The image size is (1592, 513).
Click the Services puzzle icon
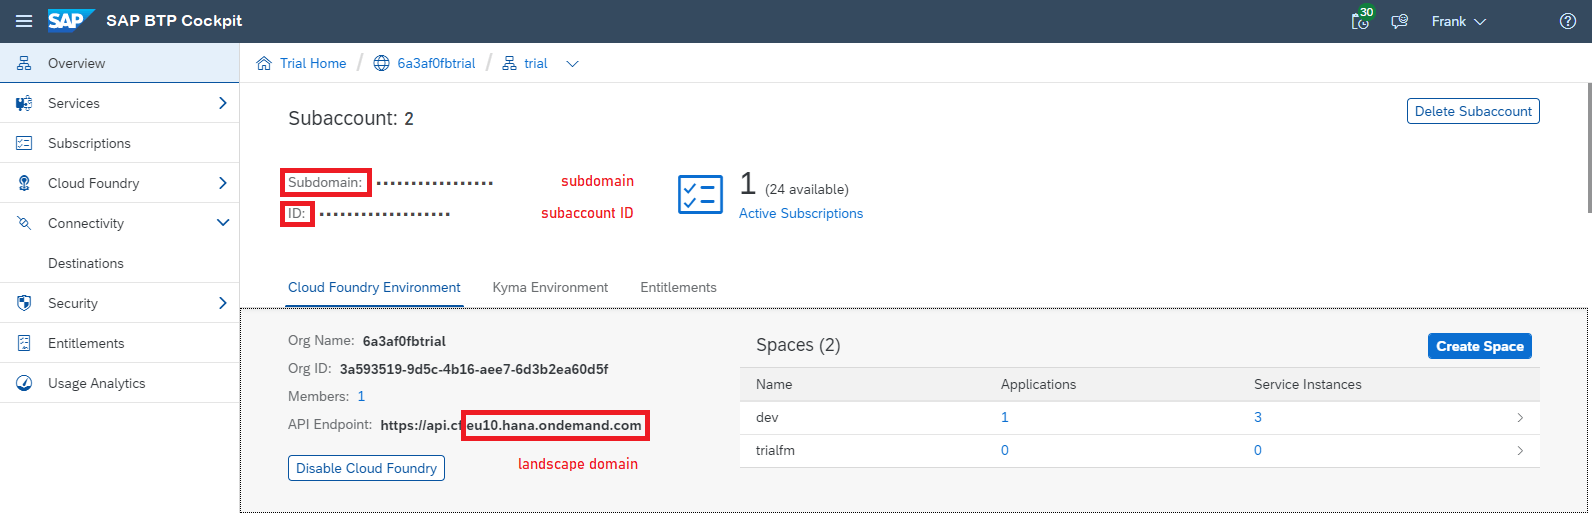pos(24,103)
